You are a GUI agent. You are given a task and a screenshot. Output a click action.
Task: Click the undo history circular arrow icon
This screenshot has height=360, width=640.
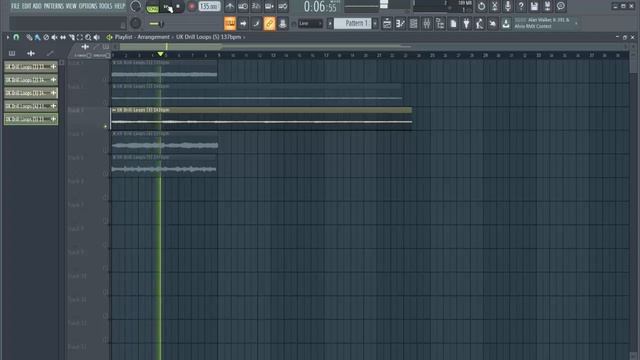481,6
